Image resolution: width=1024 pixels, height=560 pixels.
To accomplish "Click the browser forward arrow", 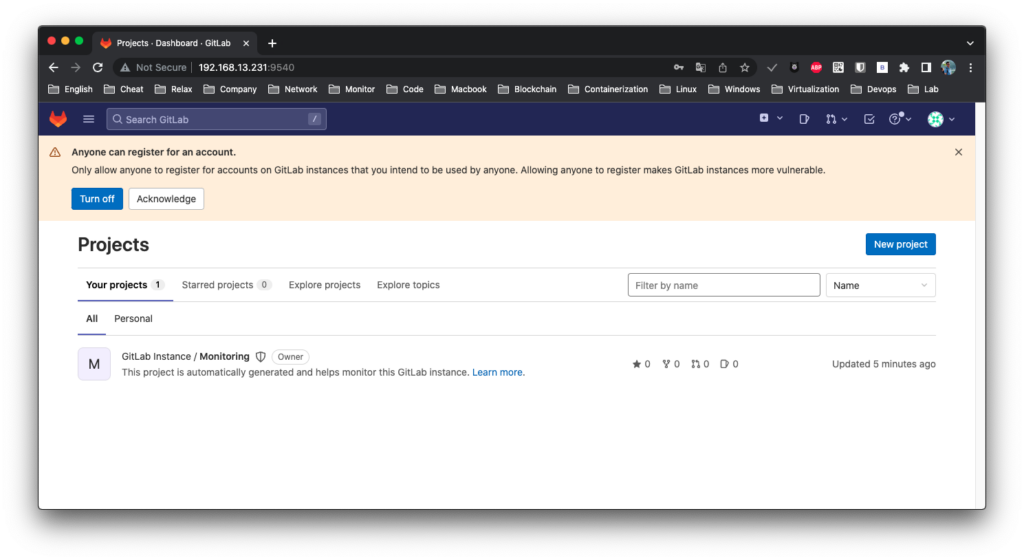I will click(76, 67).
